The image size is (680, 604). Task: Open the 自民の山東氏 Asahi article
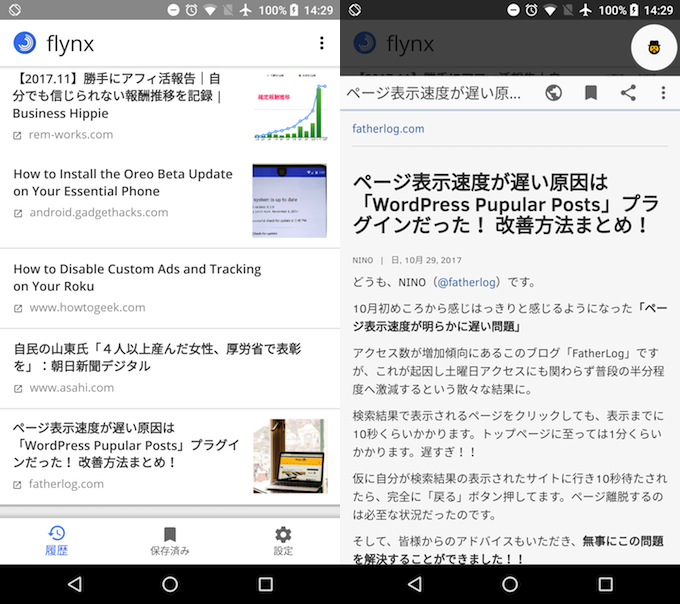pyautogui.click(x=170, y=369)
